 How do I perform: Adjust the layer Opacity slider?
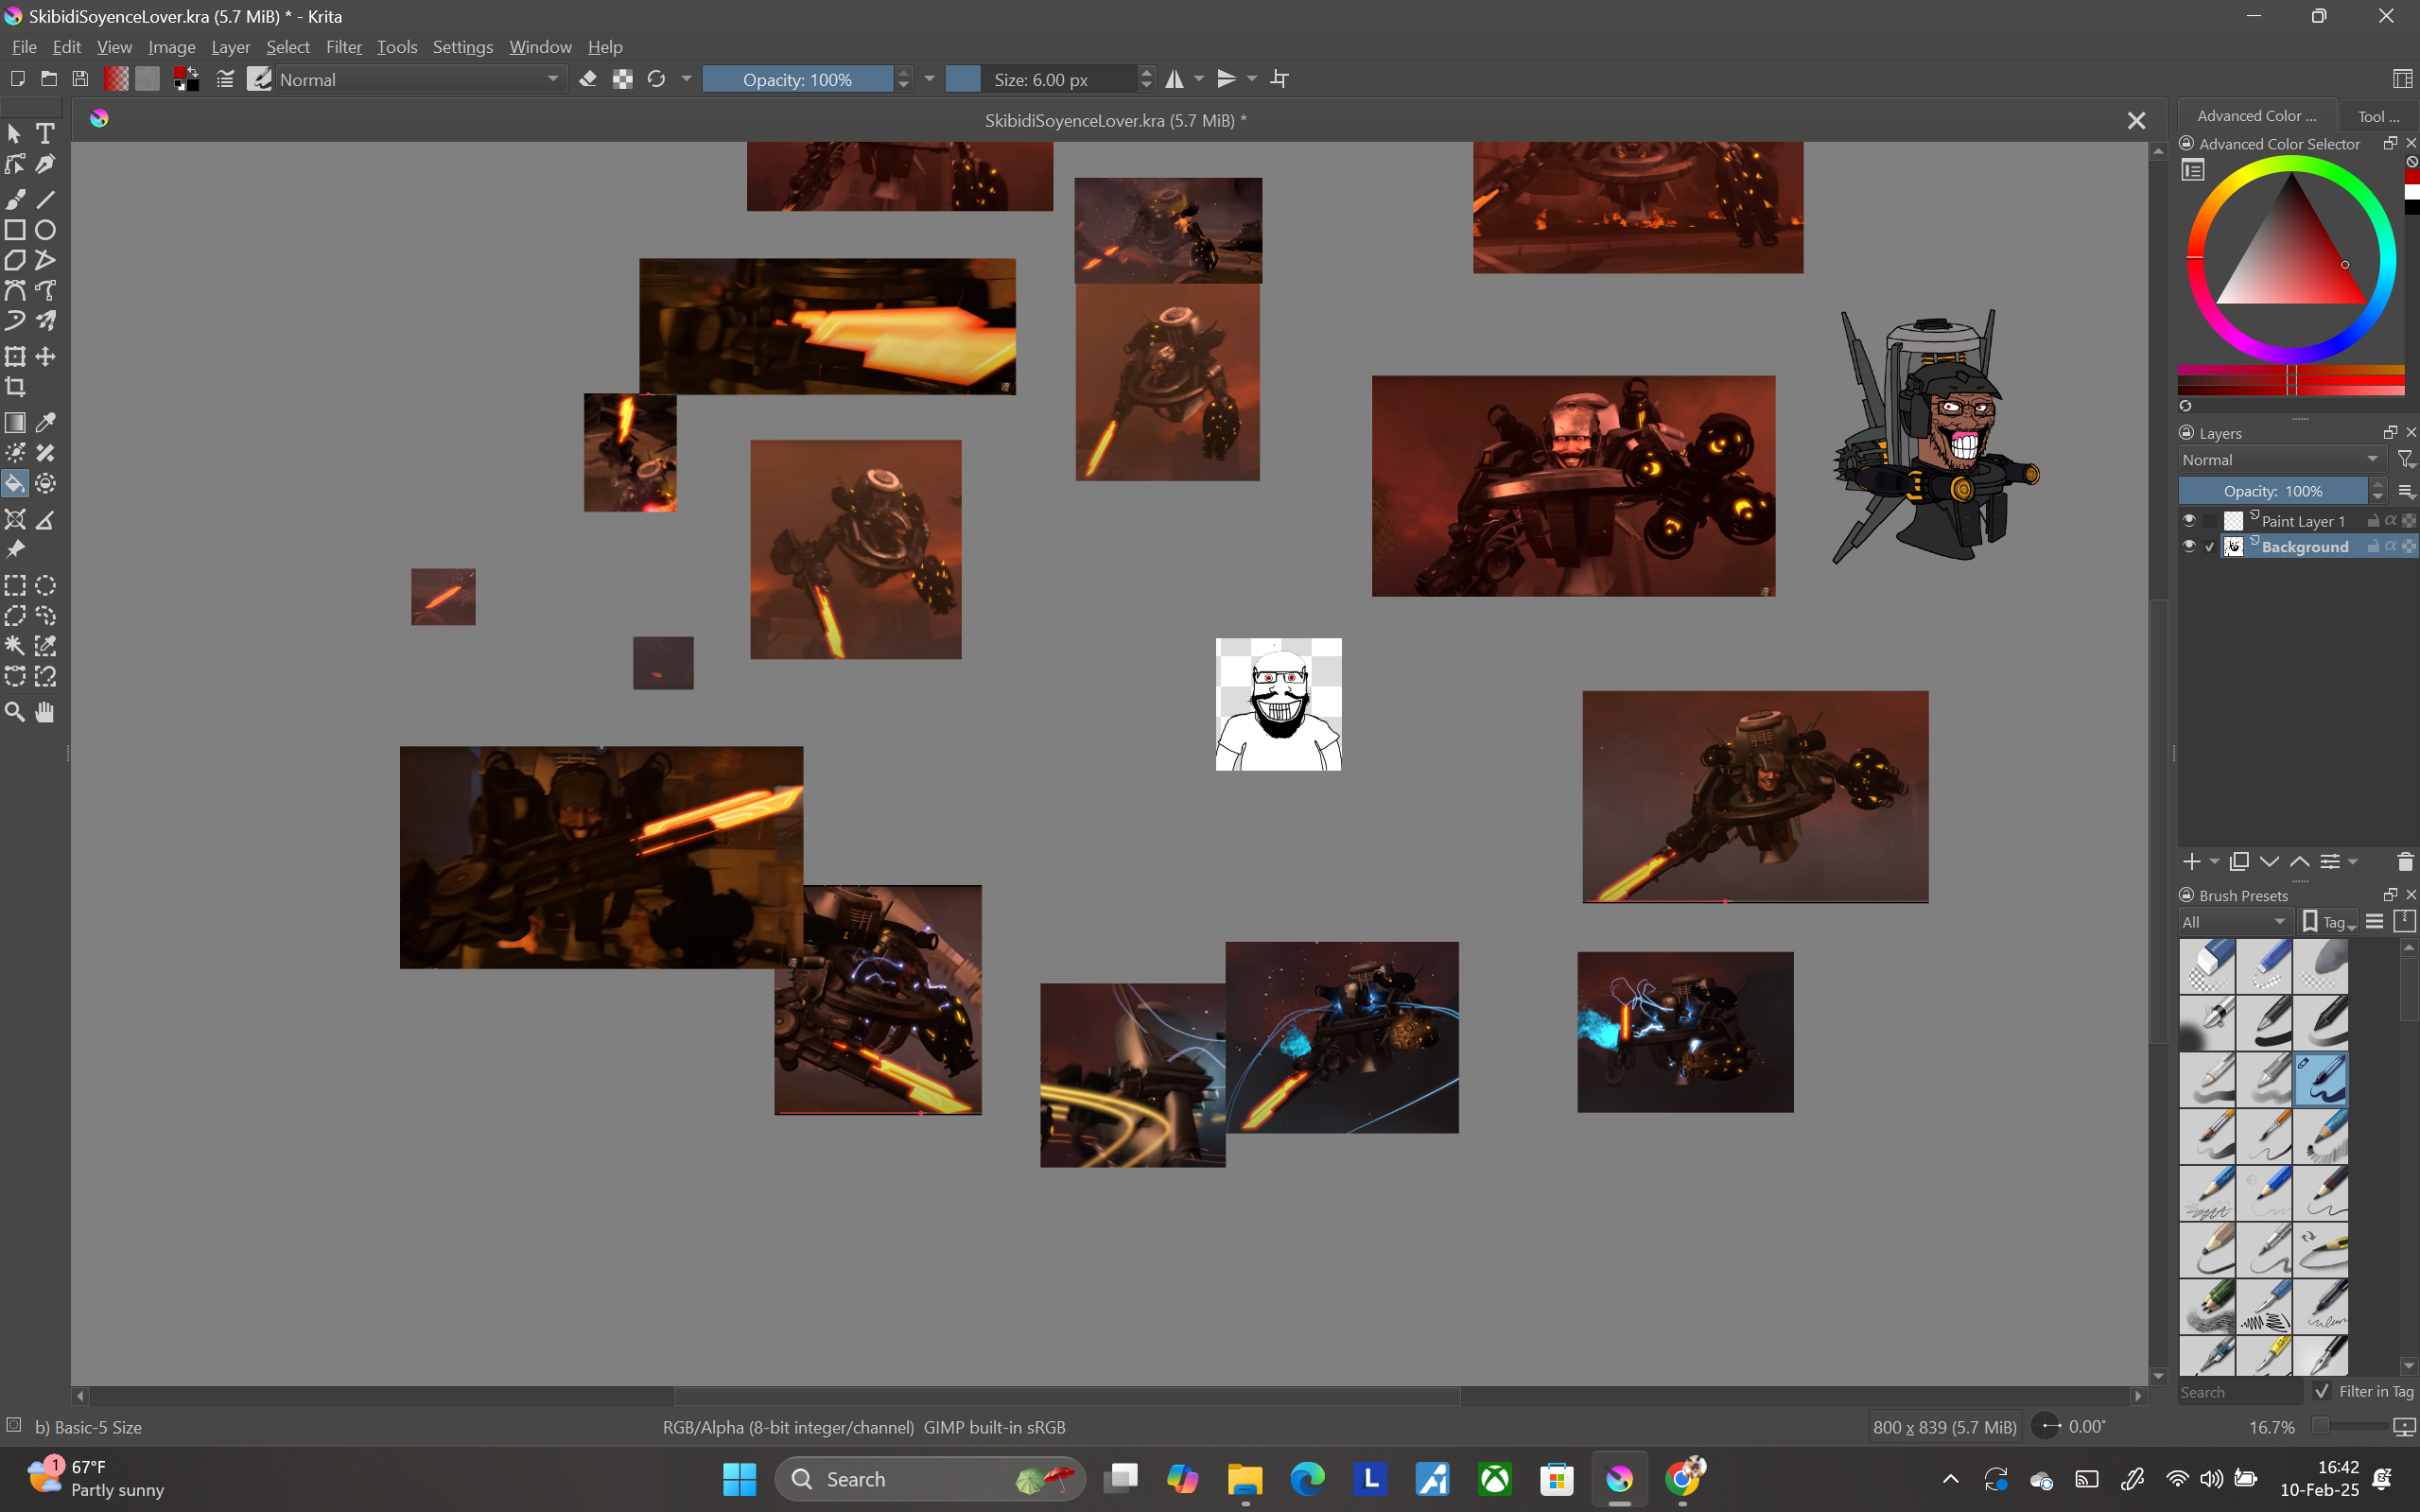click(x=2273, y=491)
